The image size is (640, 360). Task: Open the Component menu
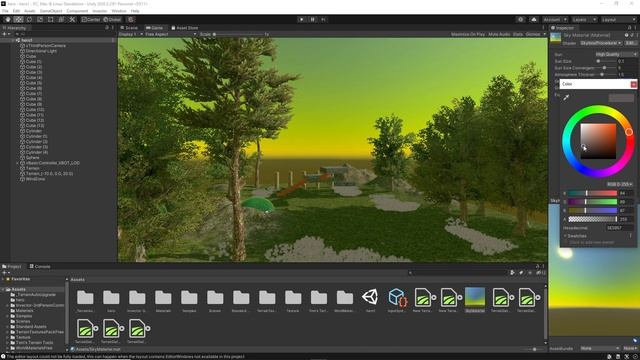[x=77, y=11]
